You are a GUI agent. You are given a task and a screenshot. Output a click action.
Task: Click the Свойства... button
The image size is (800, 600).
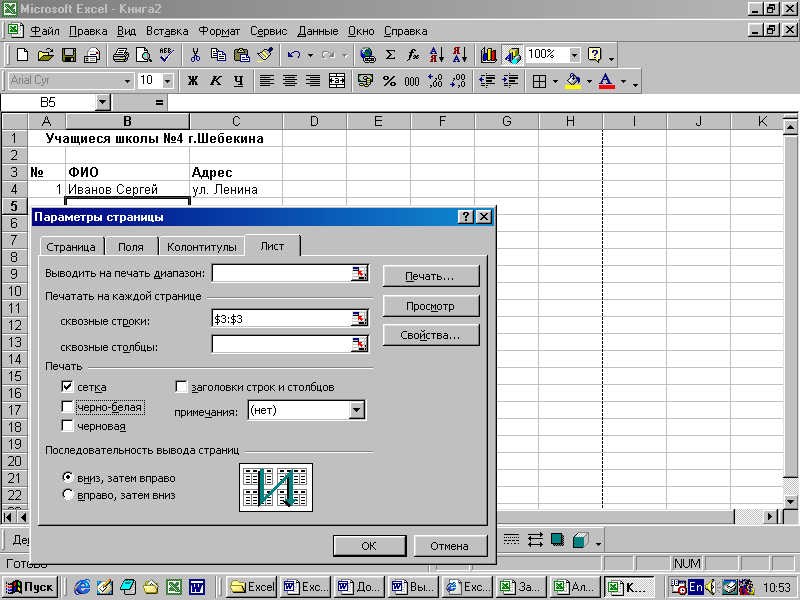click(431, 335)
